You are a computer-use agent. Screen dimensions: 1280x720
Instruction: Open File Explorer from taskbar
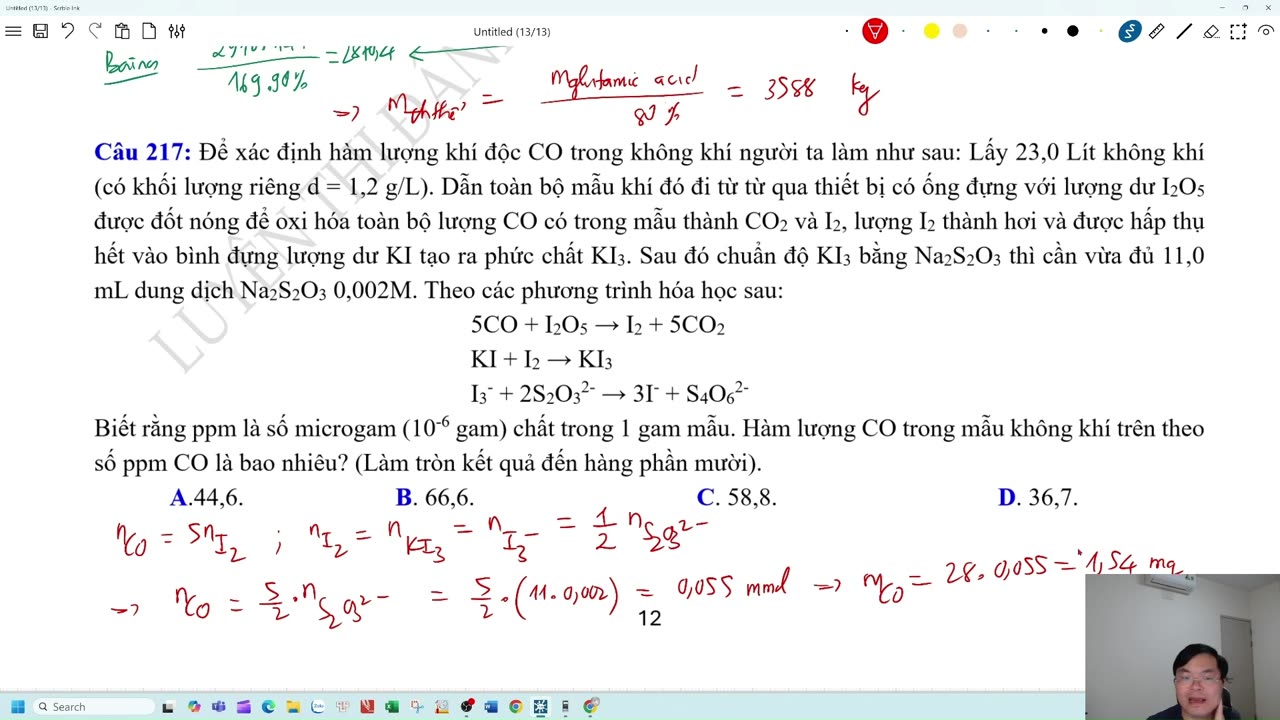coord(293,707)
